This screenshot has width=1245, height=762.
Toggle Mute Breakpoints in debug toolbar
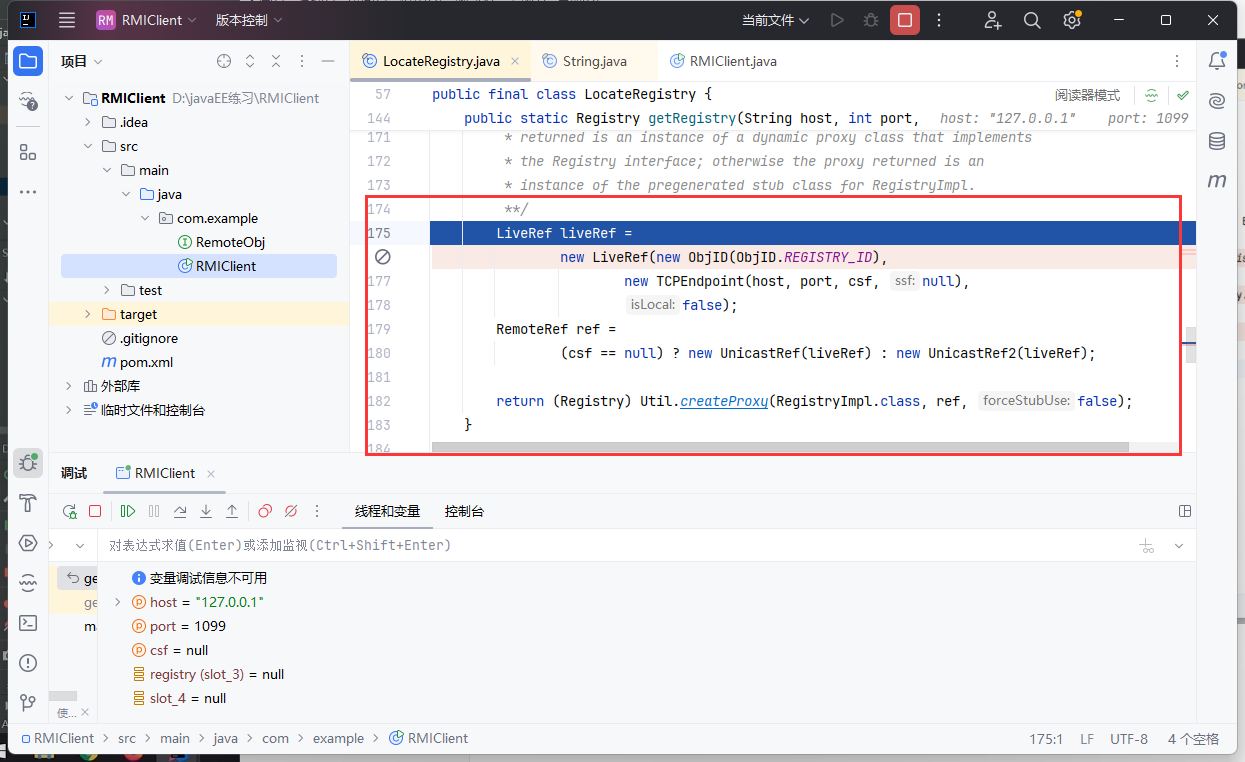coord(291,511)
